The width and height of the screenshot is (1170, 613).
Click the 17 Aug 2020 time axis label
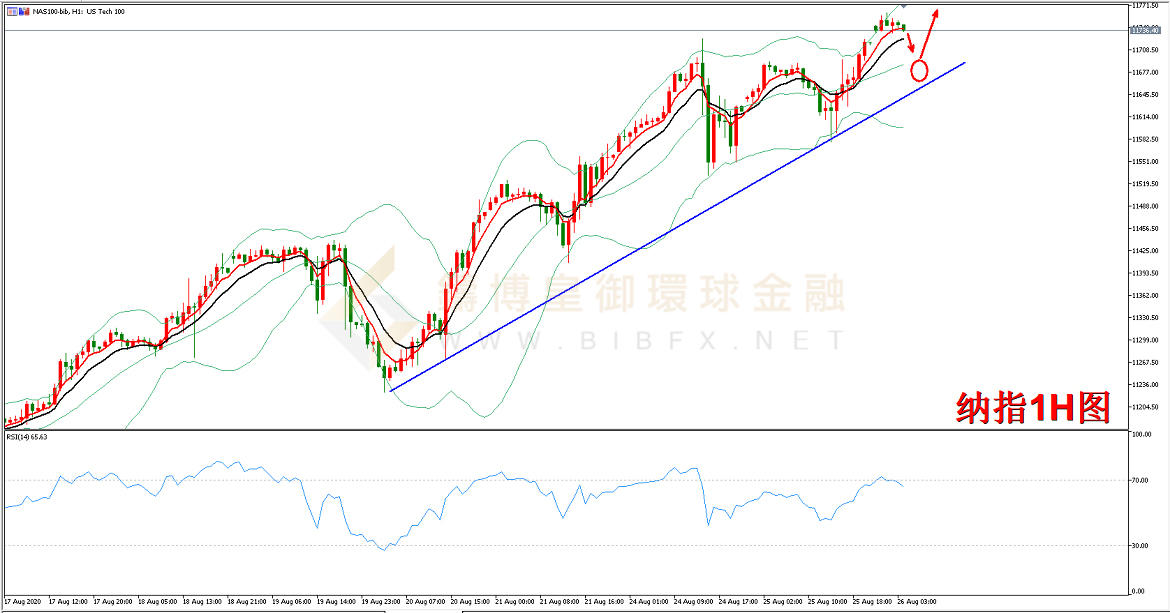pos(23,601)
